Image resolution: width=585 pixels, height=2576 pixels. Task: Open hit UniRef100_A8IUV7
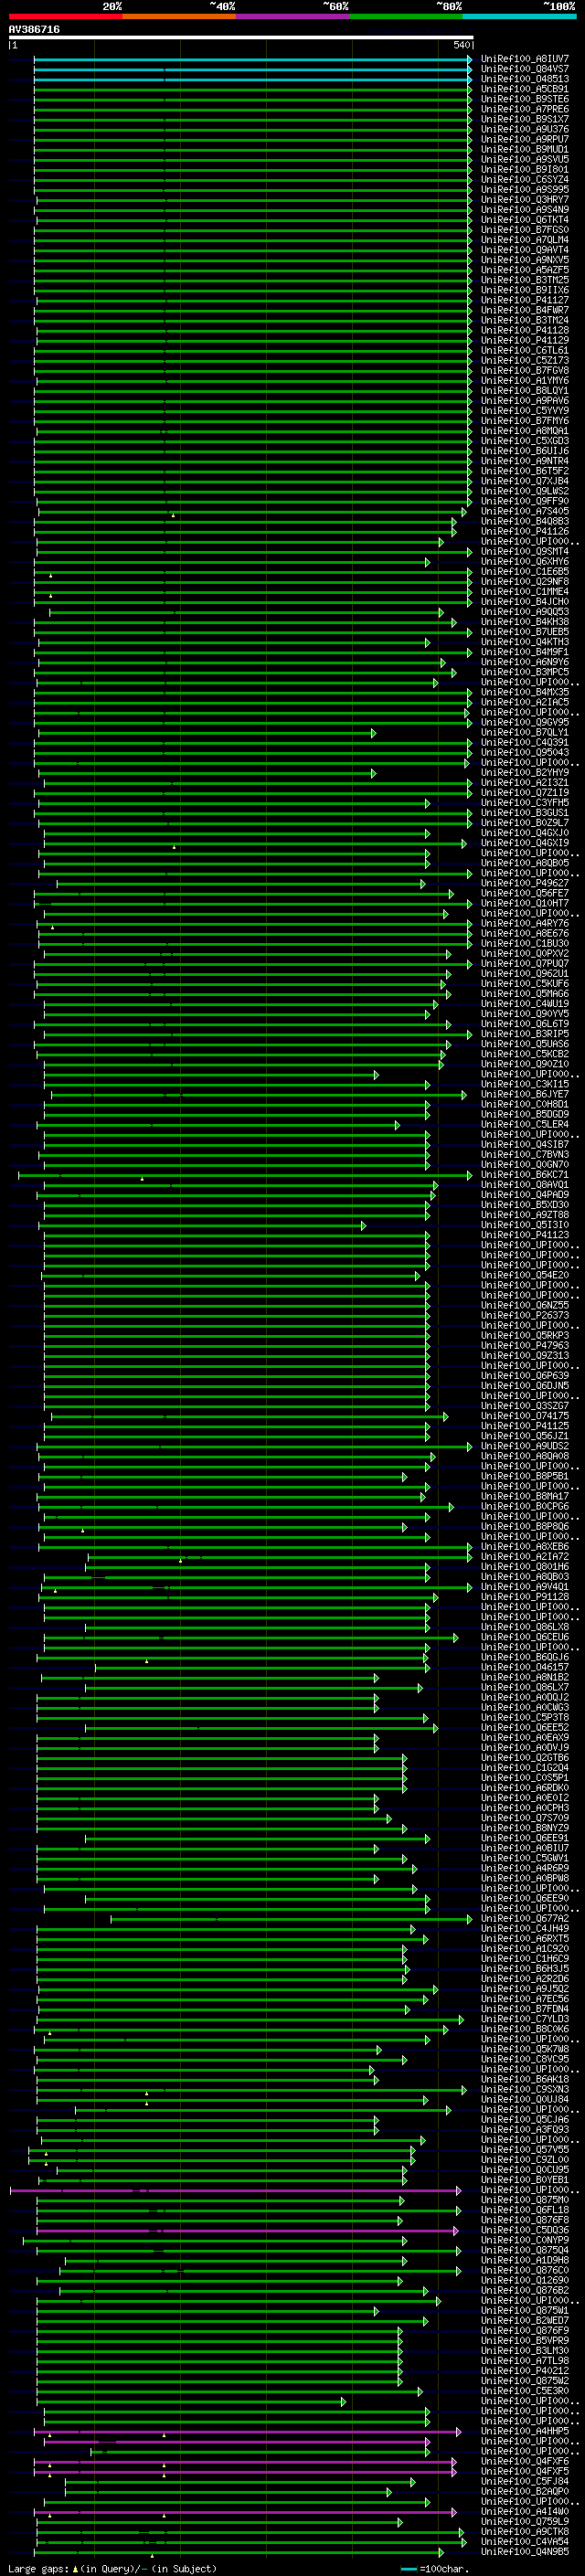click(x=525, y=59)
